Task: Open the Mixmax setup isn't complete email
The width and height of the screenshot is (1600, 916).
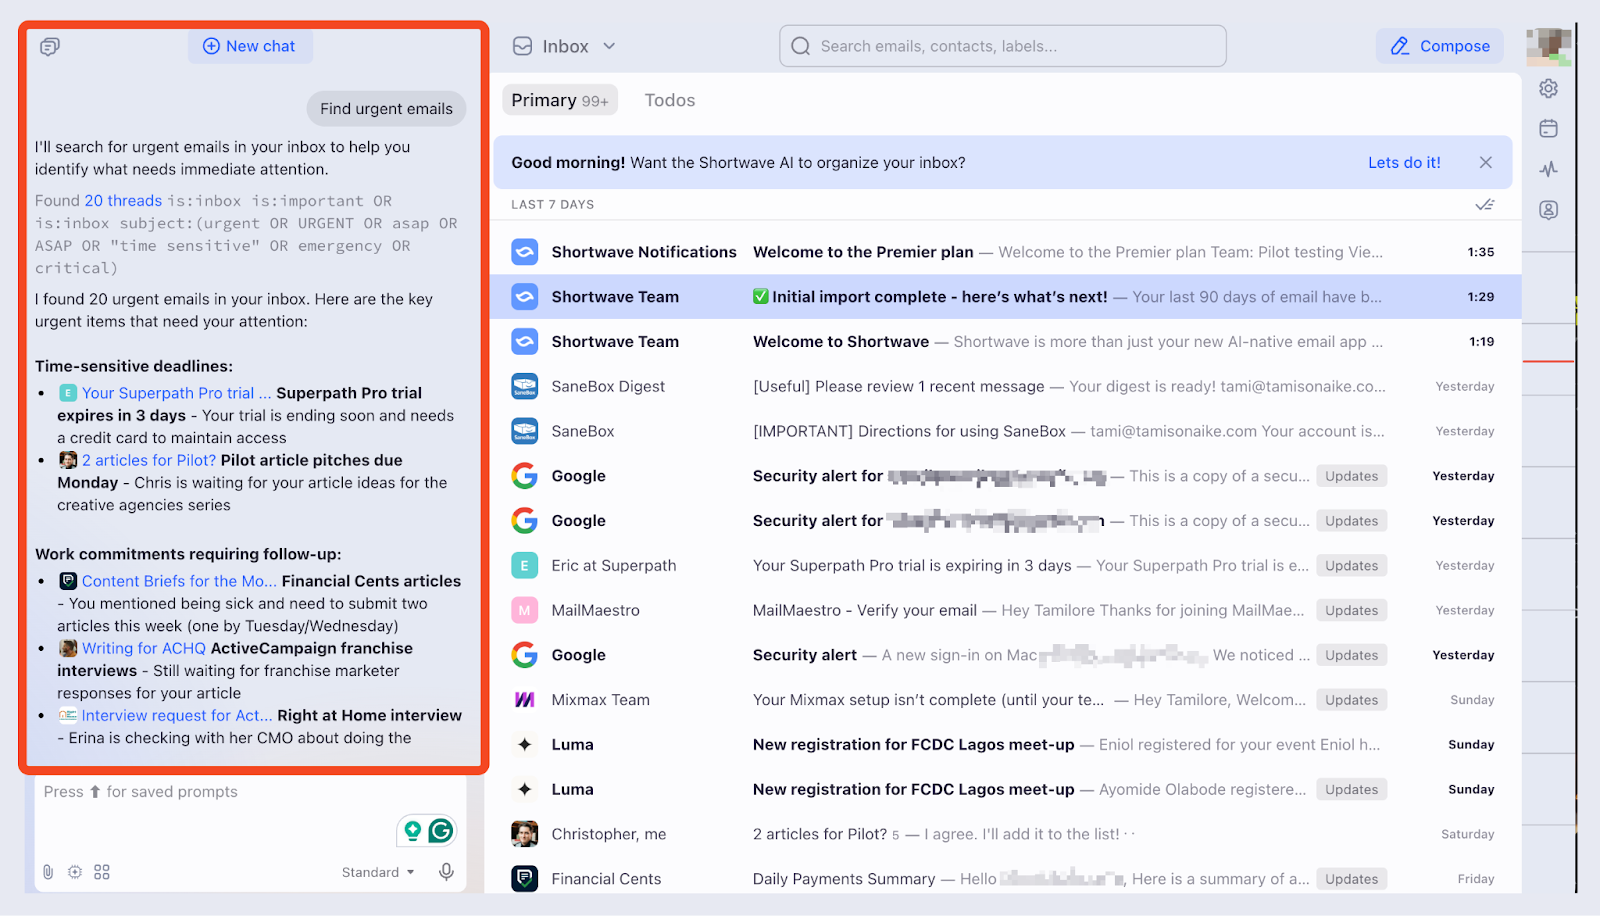Action: 1006,700
